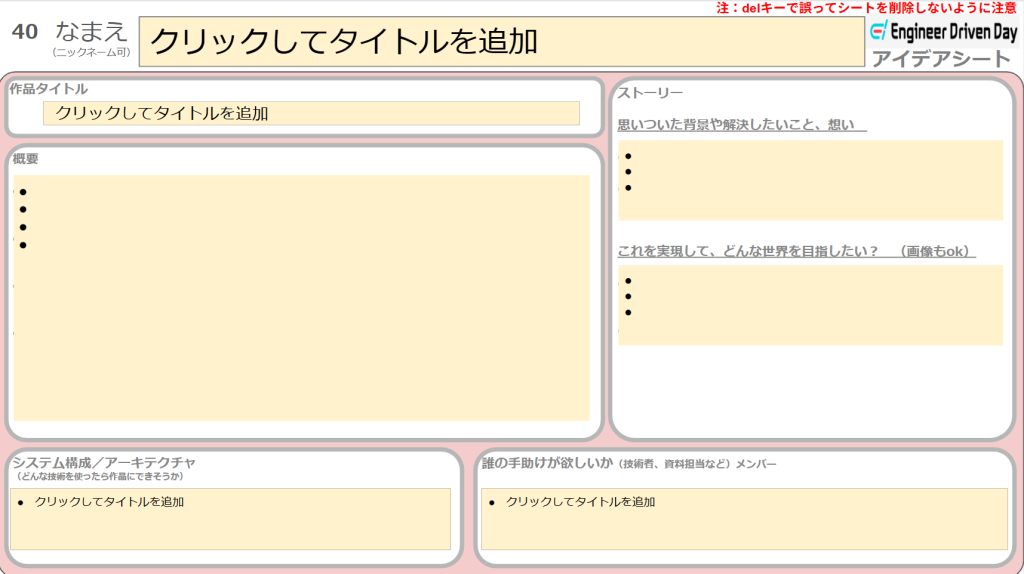Click the Engineer Driven Day logo icon

[879, 31]
